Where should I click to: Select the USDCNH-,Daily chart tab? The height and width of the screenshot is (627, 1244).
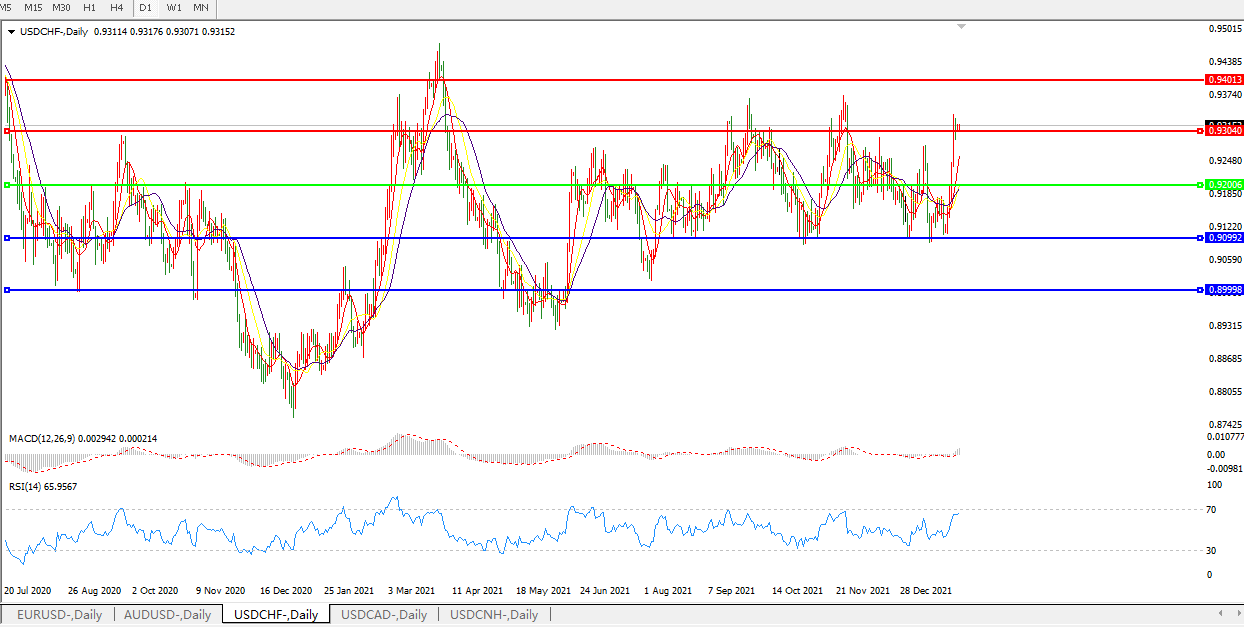pos(493,614)
